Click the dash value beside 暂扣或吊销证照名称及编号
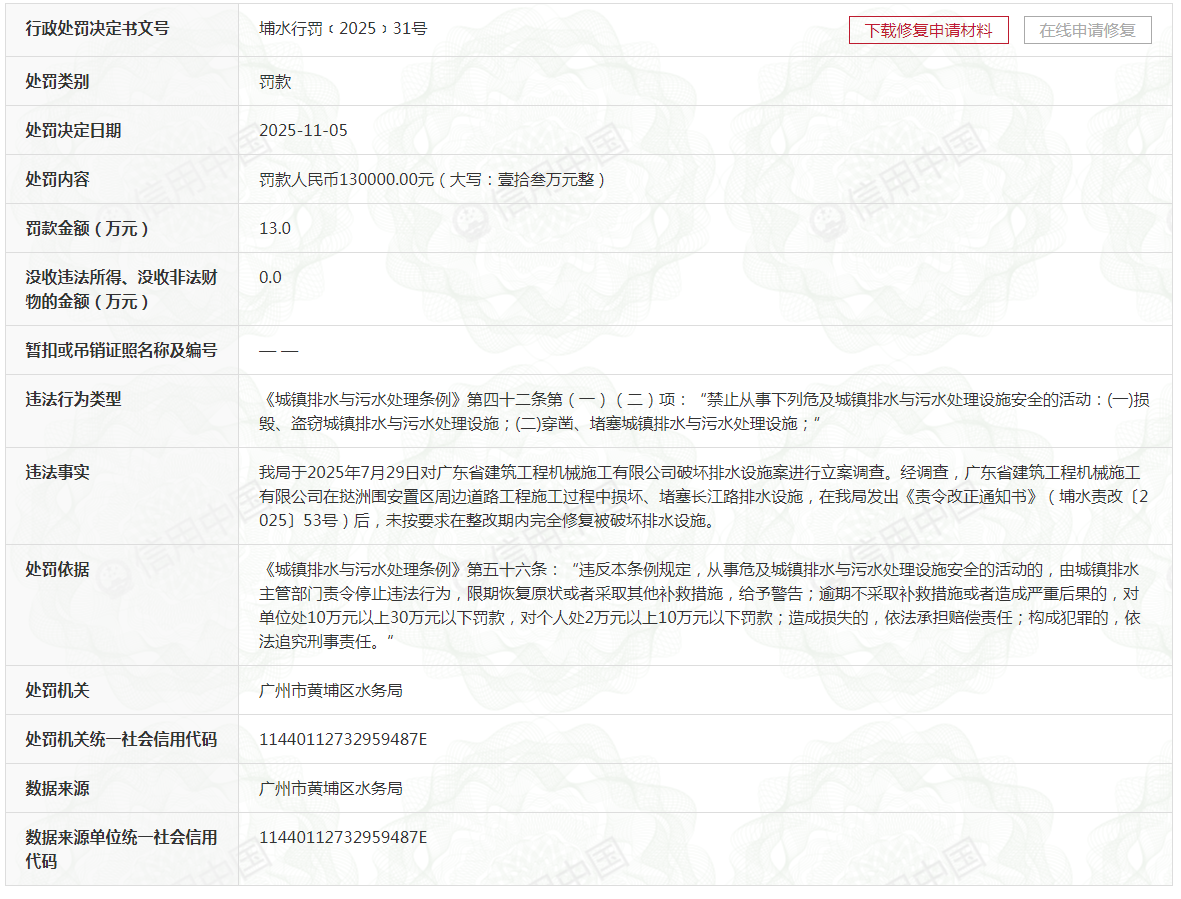This screenshot has width=1181, height=899. pos(279,351)
